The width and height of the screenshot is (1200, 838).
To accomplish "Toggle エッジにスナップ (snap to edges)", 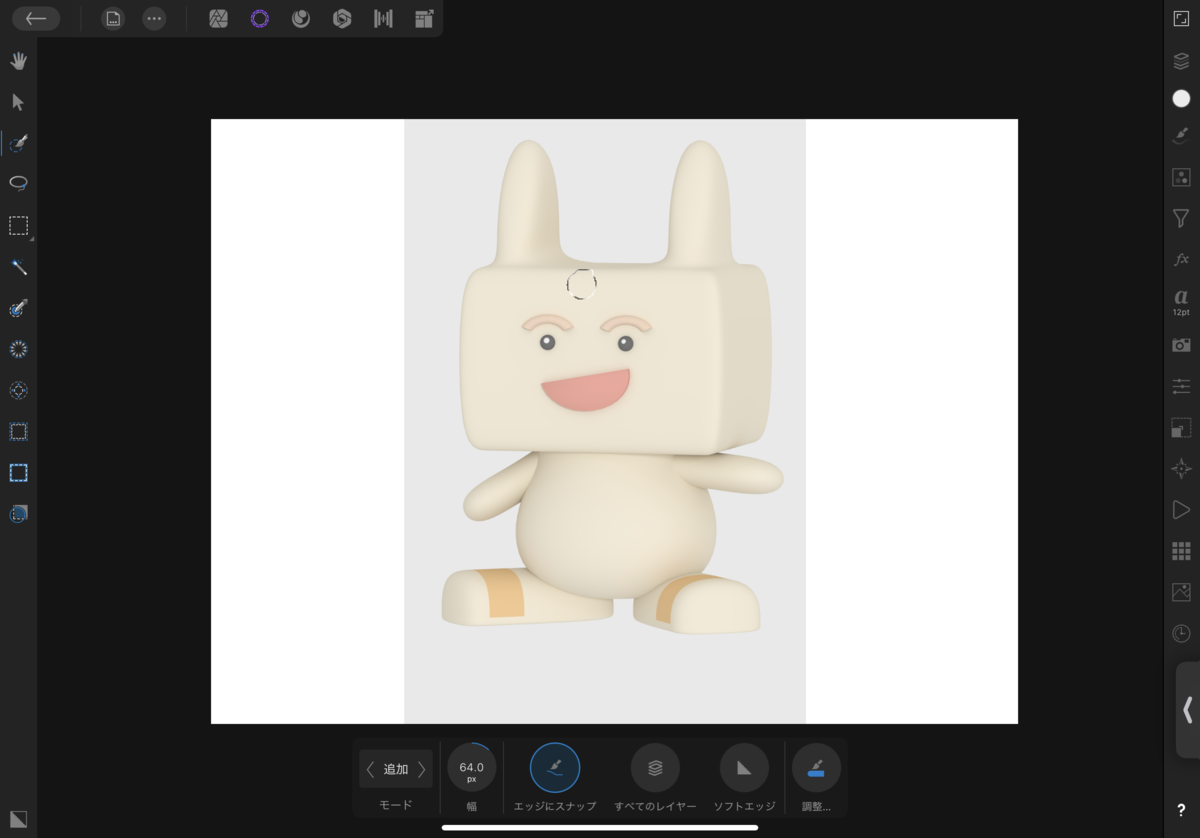I will coord(555,768).
